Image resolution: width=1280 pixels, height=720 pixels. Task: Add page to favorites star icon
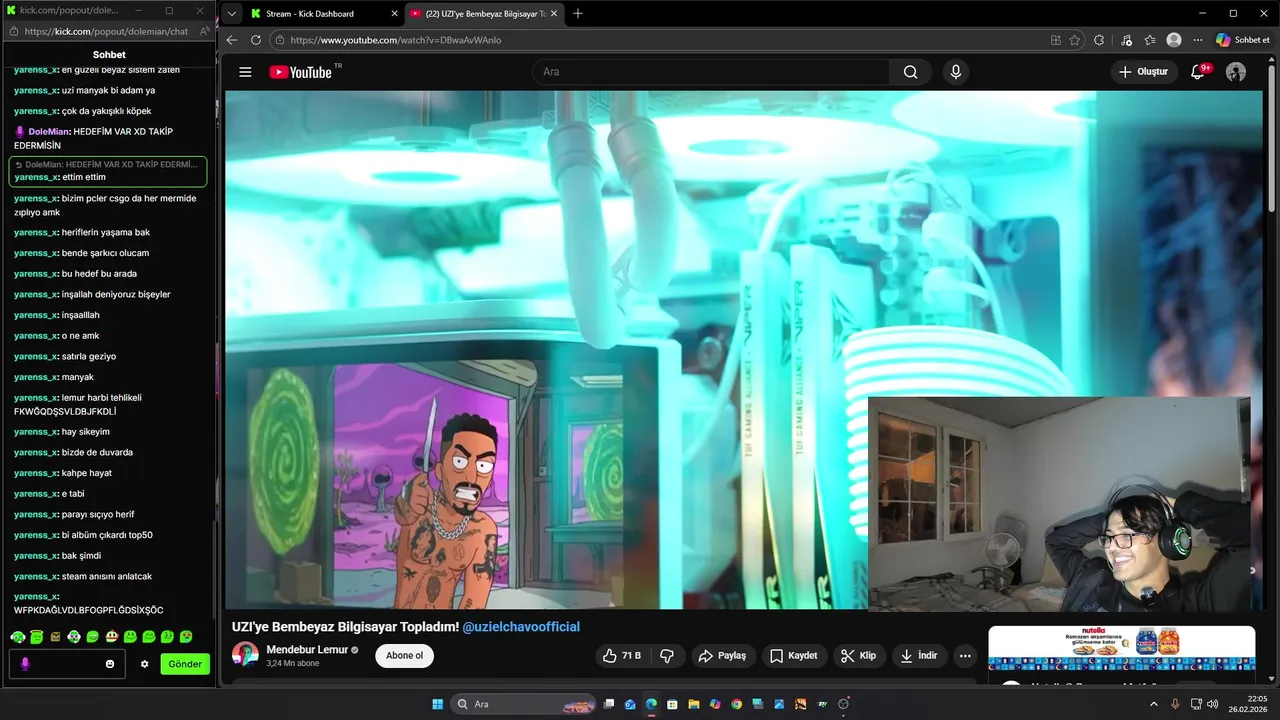pos(1075,40)
